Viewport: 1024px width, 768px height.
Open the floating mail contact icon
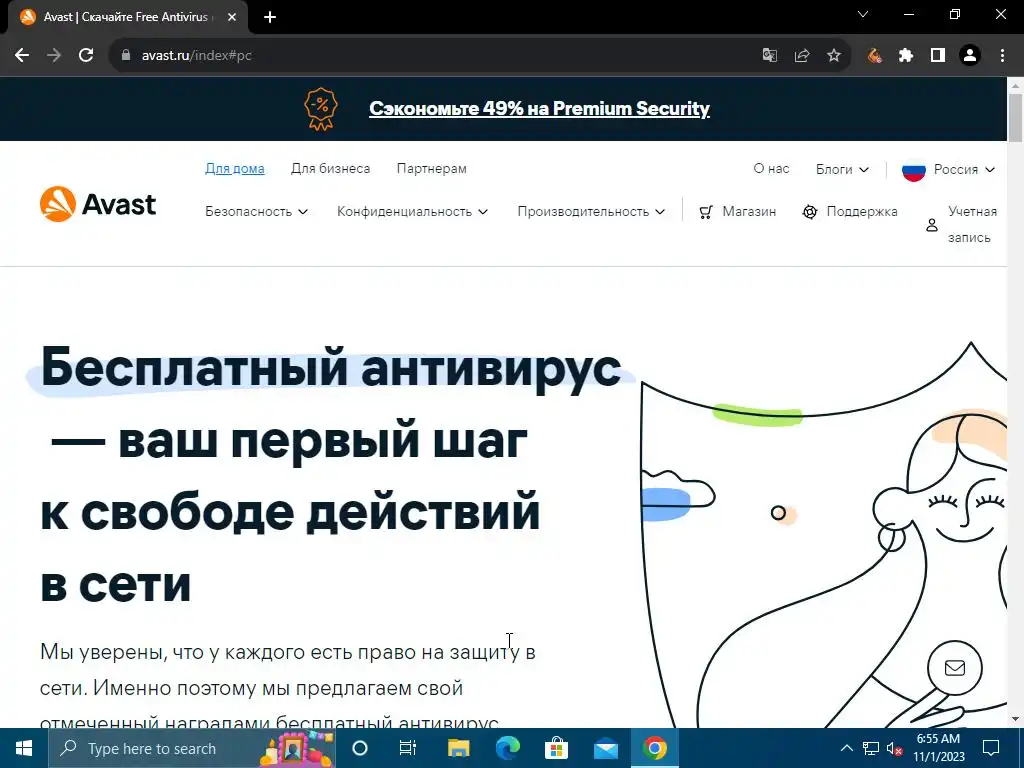pyautogui.click(x=955, y=667)
